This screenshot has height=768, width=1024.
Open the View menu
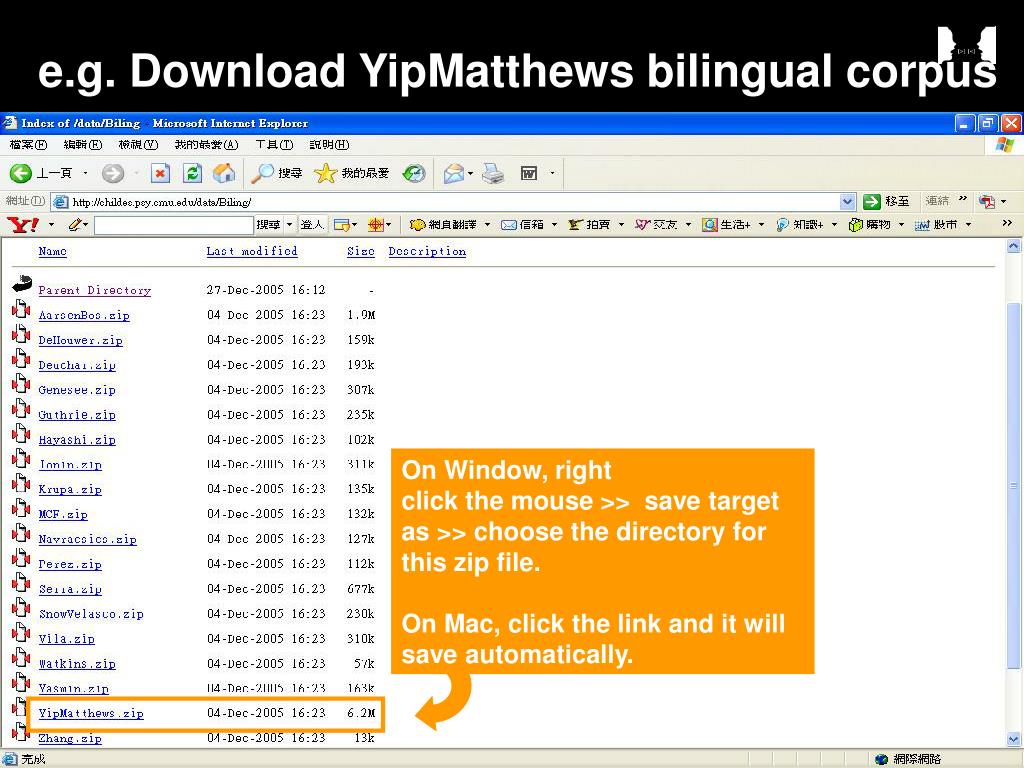click(x=138, y=144)
